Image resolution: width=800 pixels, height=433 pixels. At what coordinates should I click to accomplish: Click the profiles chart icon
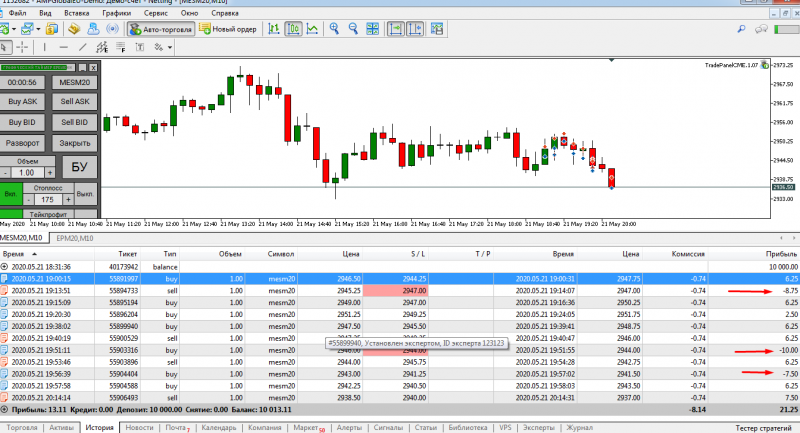(x=28, y=29)
